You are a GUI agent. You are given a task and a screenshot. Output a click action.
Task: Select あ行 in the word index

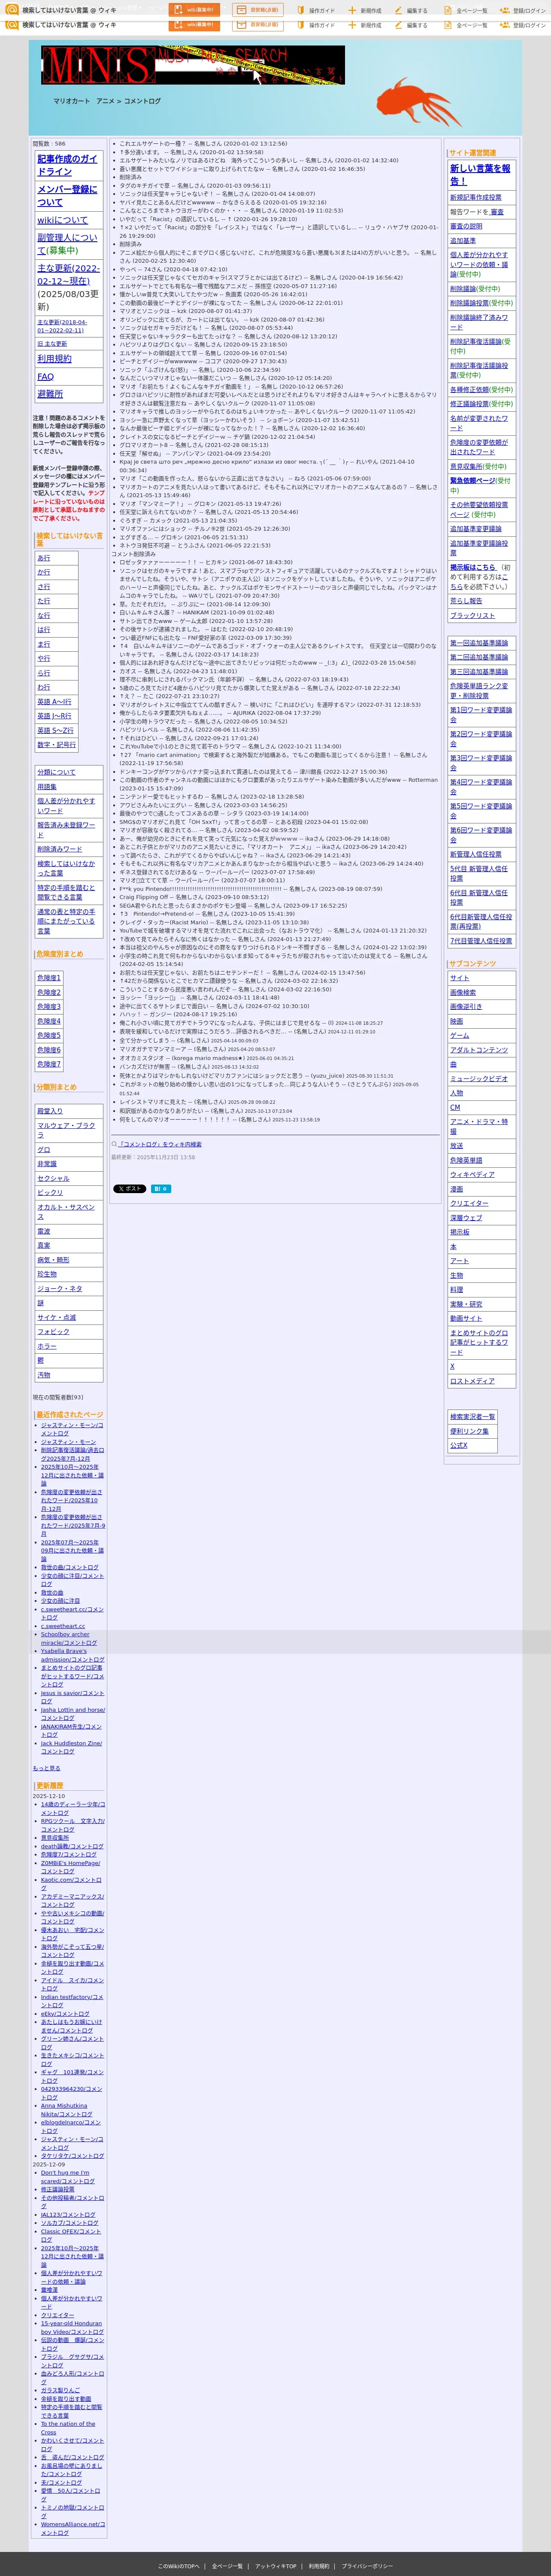(x=44, y=558)
